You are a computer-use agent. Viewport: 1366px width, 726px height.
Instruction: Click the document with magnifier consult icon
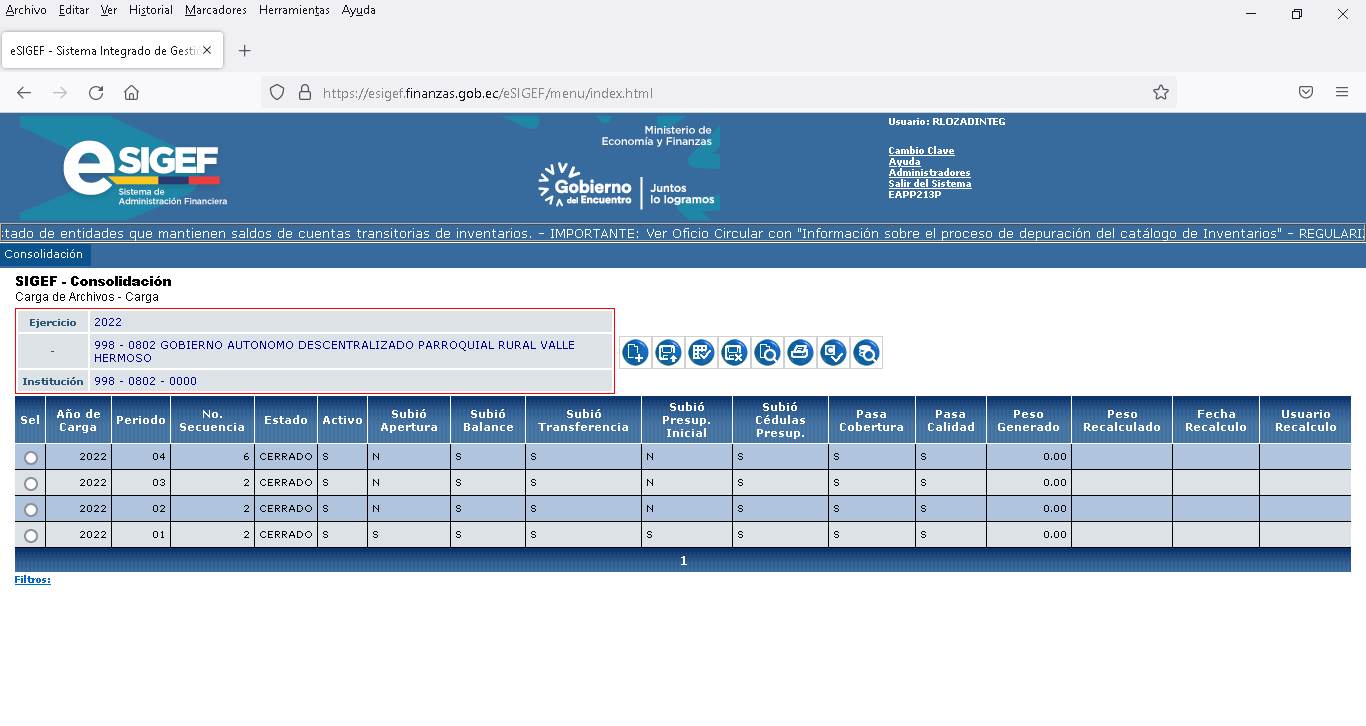(x=767, y=352)
